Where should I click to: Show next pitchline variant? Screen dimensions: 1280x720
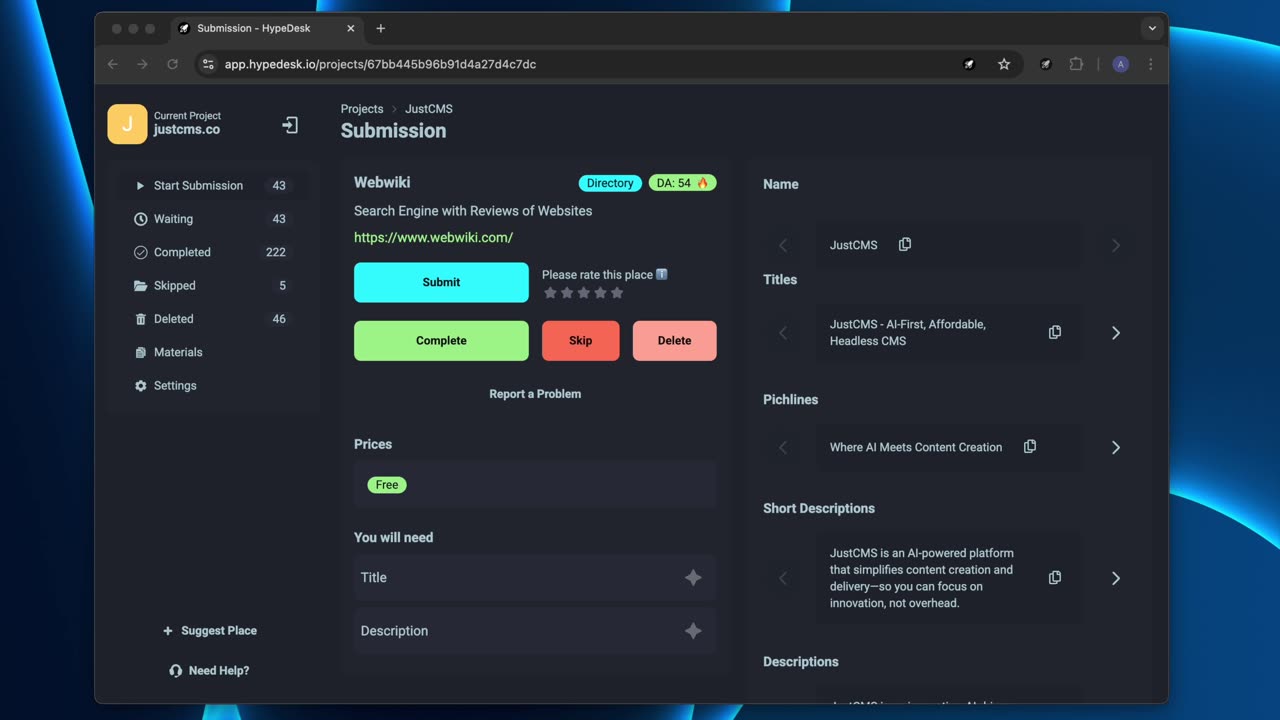[x=1116, y=448]
